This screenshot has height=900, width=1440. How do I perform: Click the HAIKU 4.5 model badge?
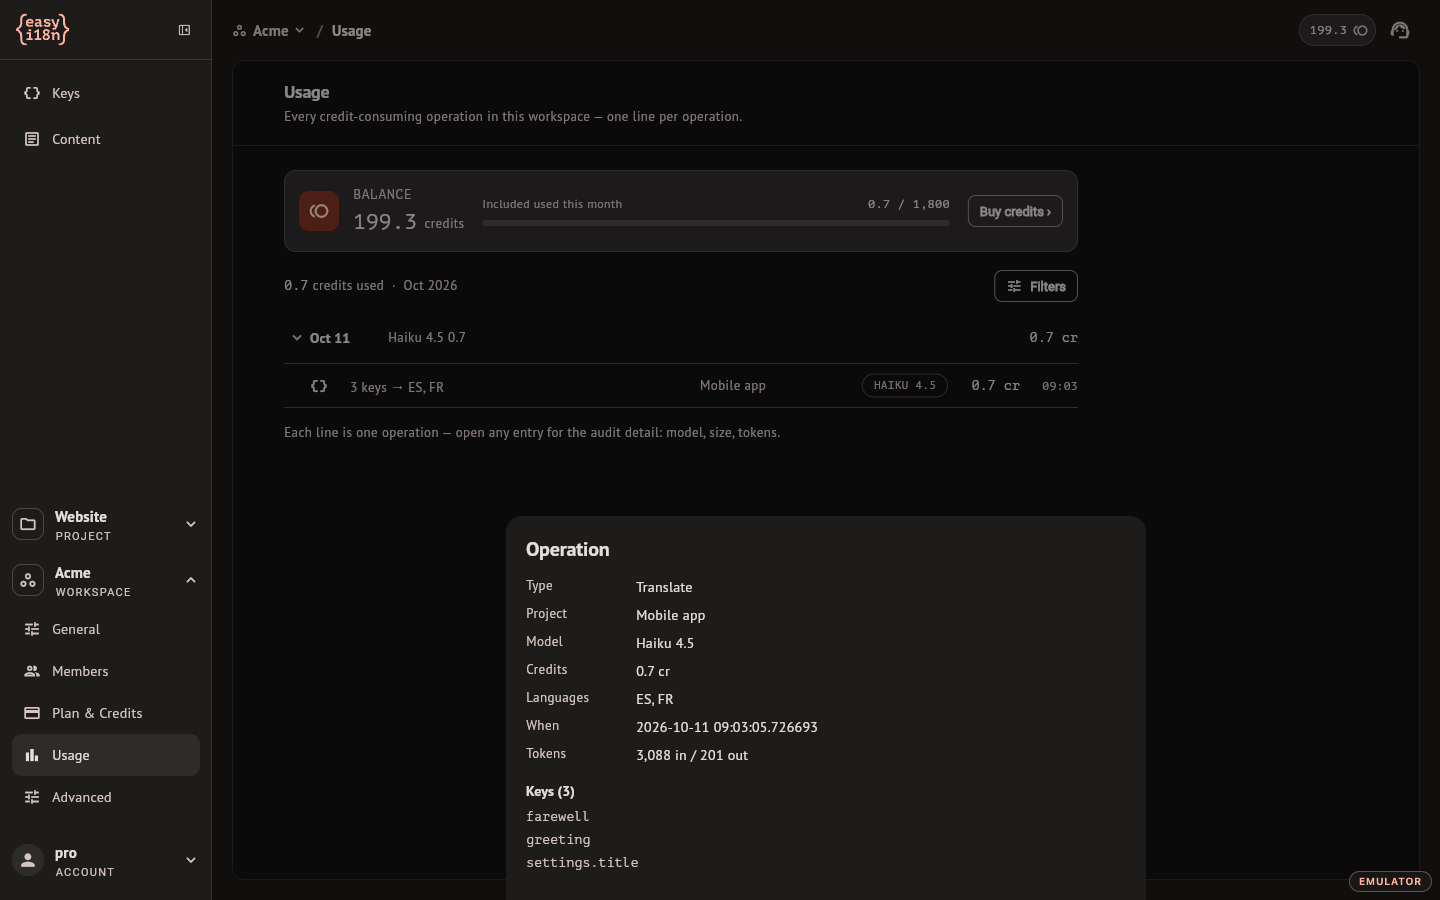(x=905, y=386)
